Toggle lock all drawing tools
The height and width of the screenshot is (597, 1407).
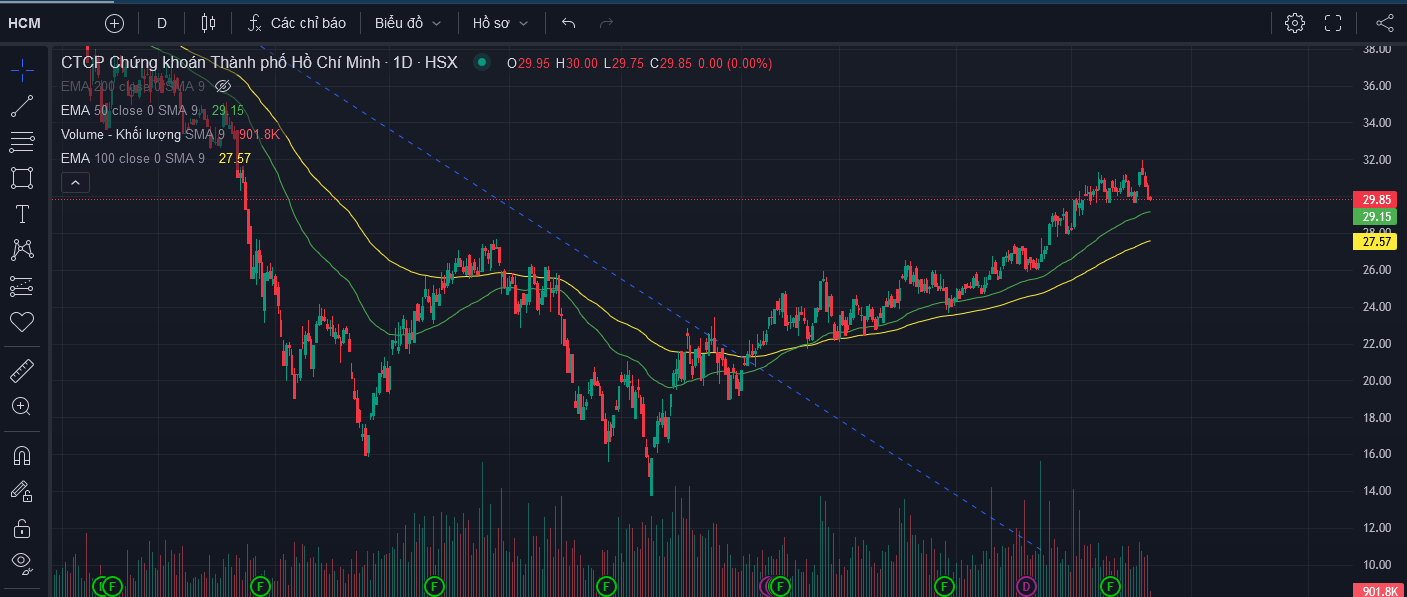tap(22, 527)
